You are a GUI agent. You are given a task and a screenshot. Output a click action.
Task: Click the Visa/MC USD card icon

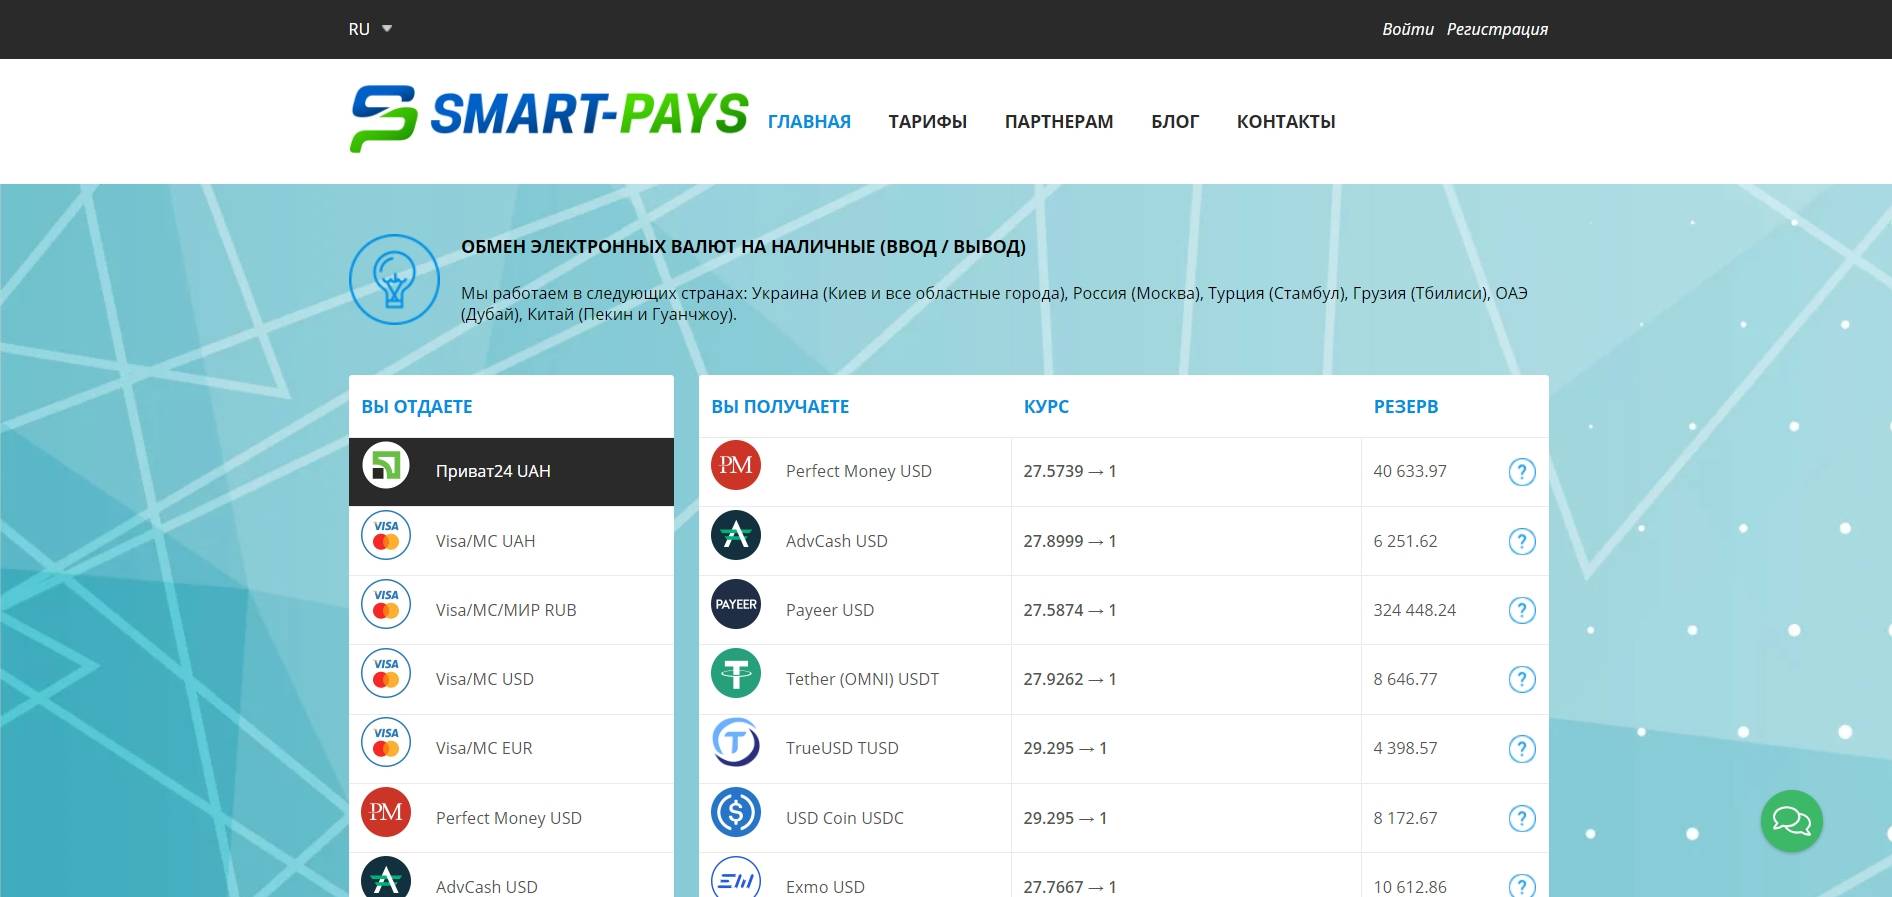[386, 673]
